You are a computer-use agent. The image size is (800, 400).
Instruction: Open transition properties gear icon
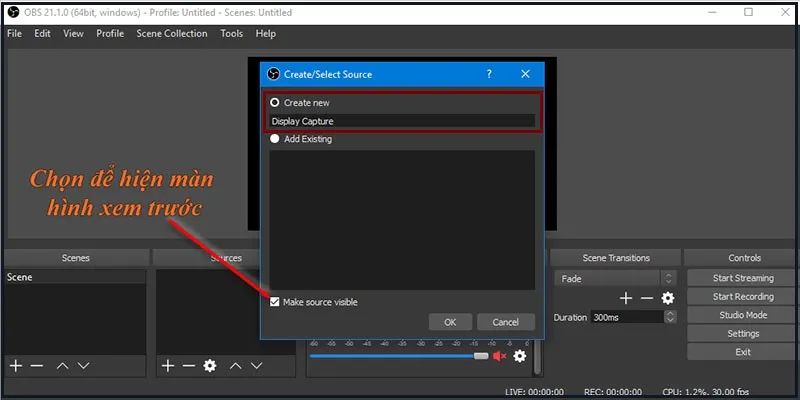coord(668,298)
